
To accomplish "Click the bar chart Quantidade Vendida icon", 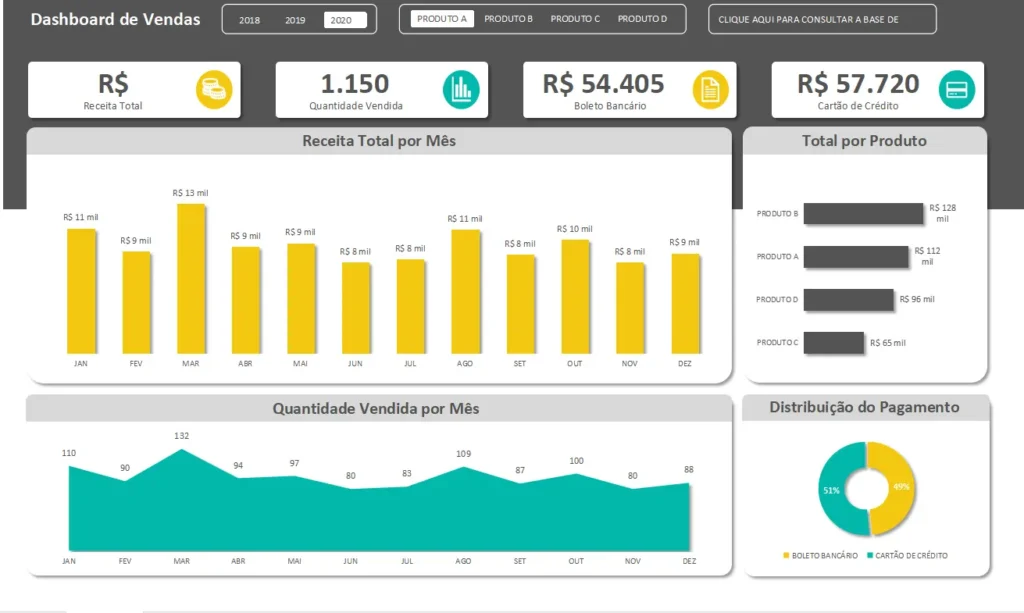I will pos(461,90).
